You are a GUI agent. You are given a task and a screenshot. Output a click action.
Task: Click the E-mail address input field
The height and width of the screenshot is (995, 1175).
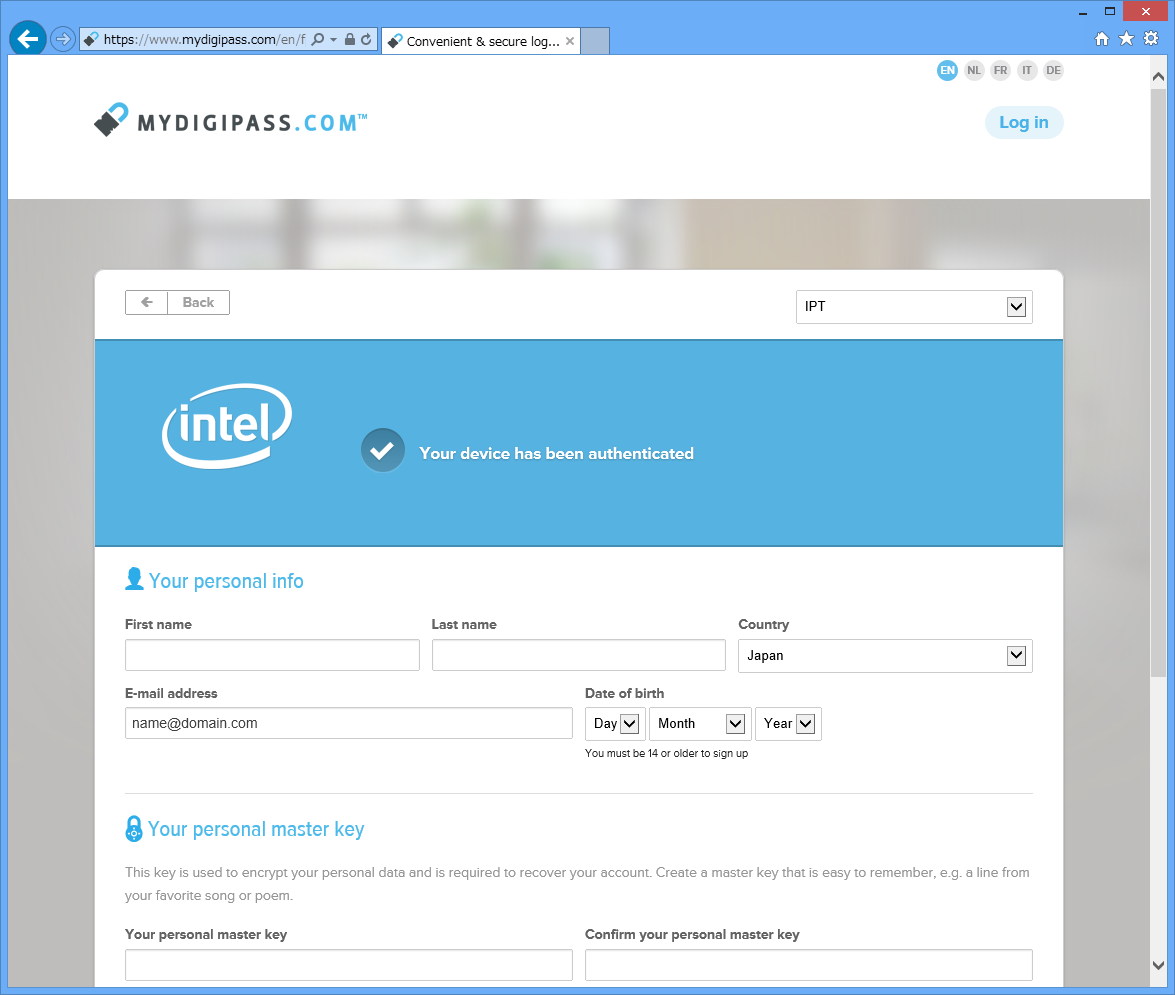click(348, 723)
